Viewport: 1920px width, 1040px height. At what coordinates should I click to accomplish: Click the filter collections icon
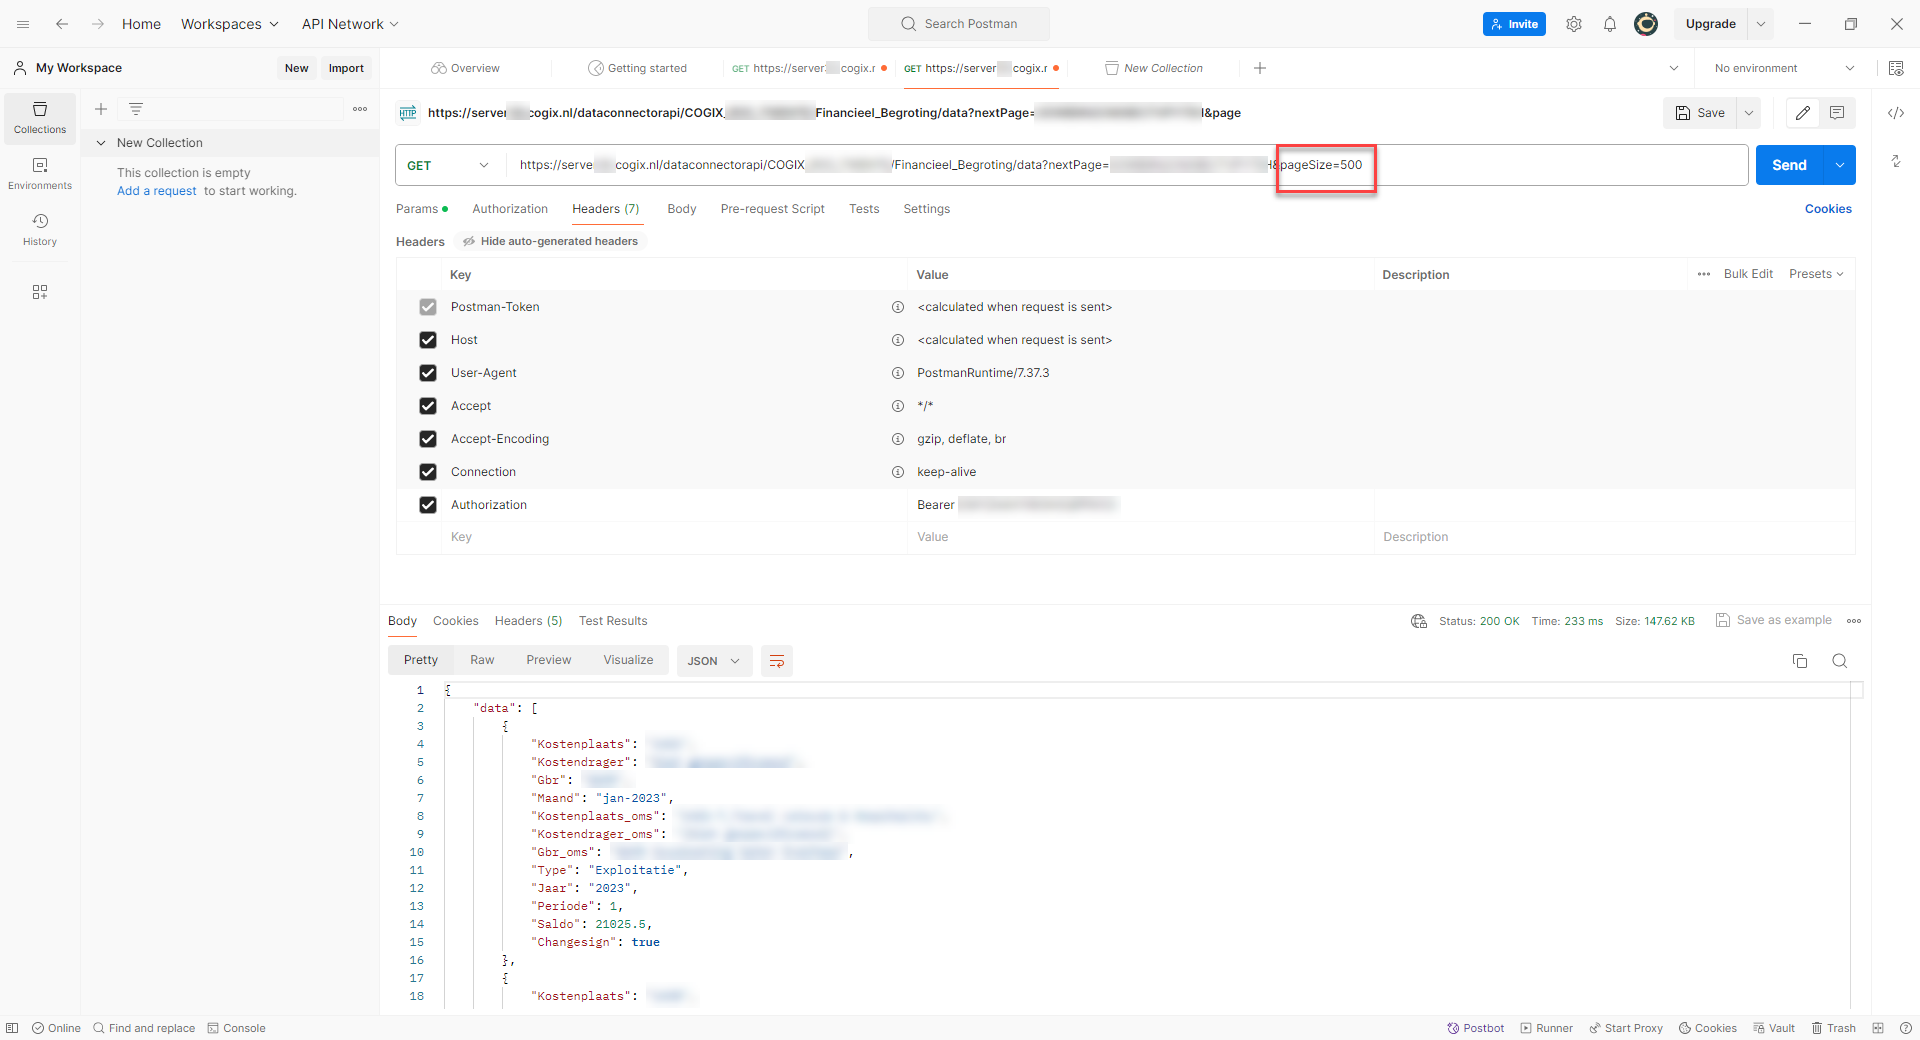[136, 109]
